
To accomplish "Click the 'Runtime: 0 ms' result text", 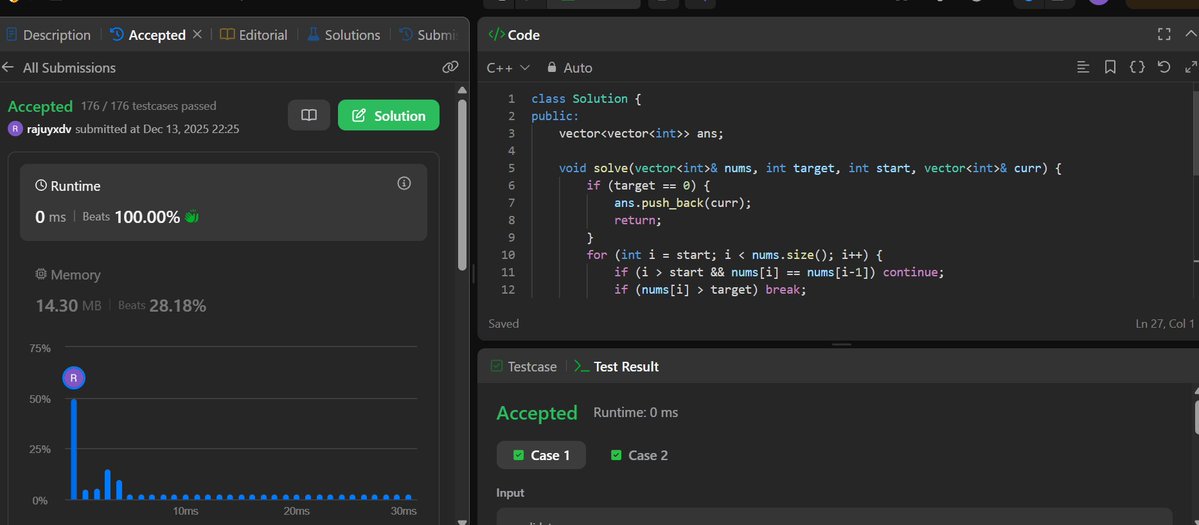I will 635,413.
